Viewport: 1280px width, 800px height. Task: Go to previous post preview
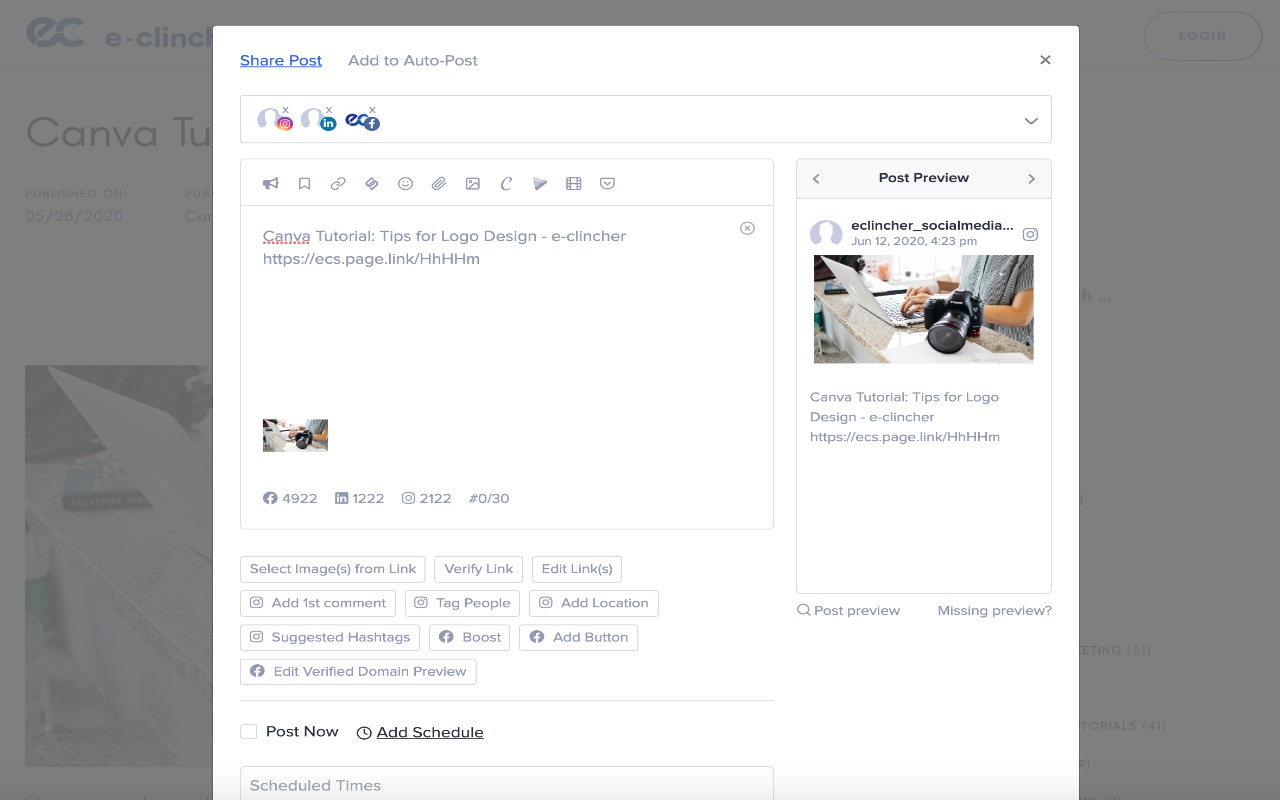pyautogui.click(x=816, y=179)
